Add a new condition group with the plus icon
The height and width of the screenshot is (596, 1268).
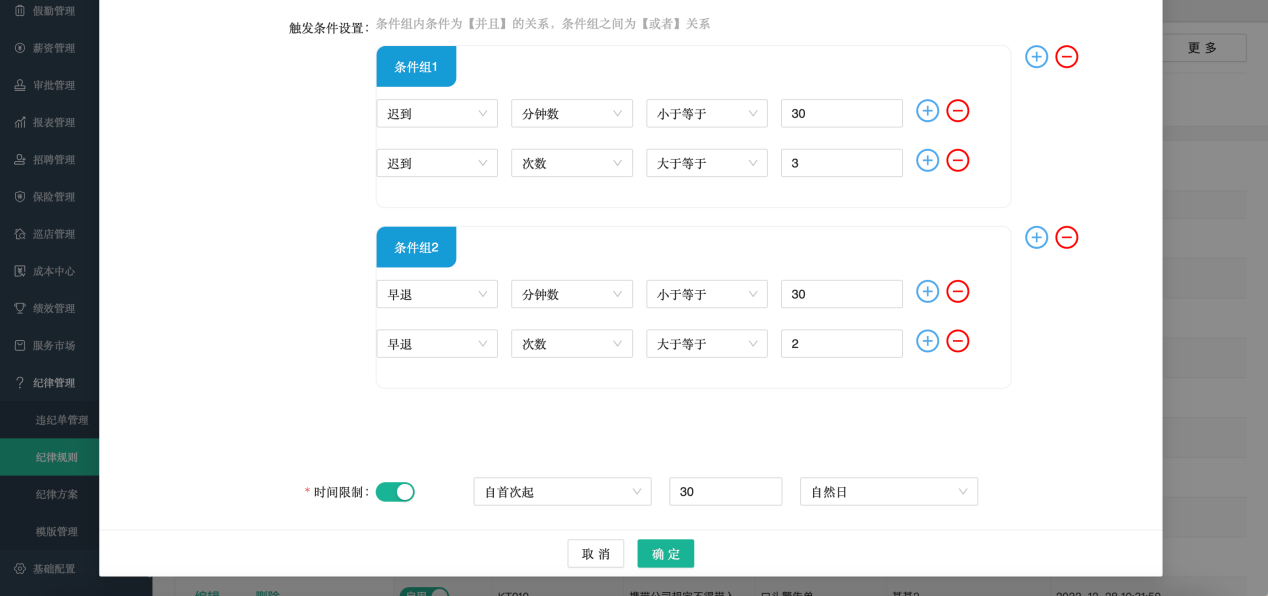[1036, 57]
